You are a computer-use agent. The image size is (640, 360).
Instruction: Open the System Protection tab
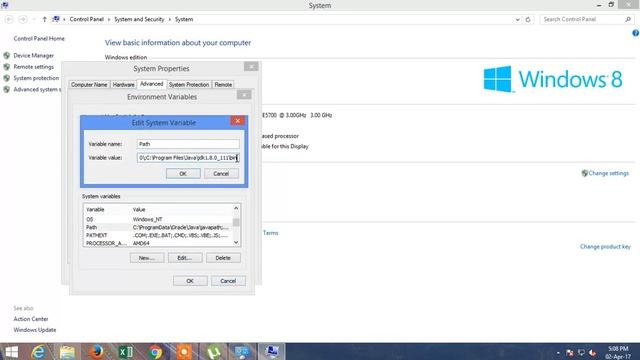click(189, 84)
